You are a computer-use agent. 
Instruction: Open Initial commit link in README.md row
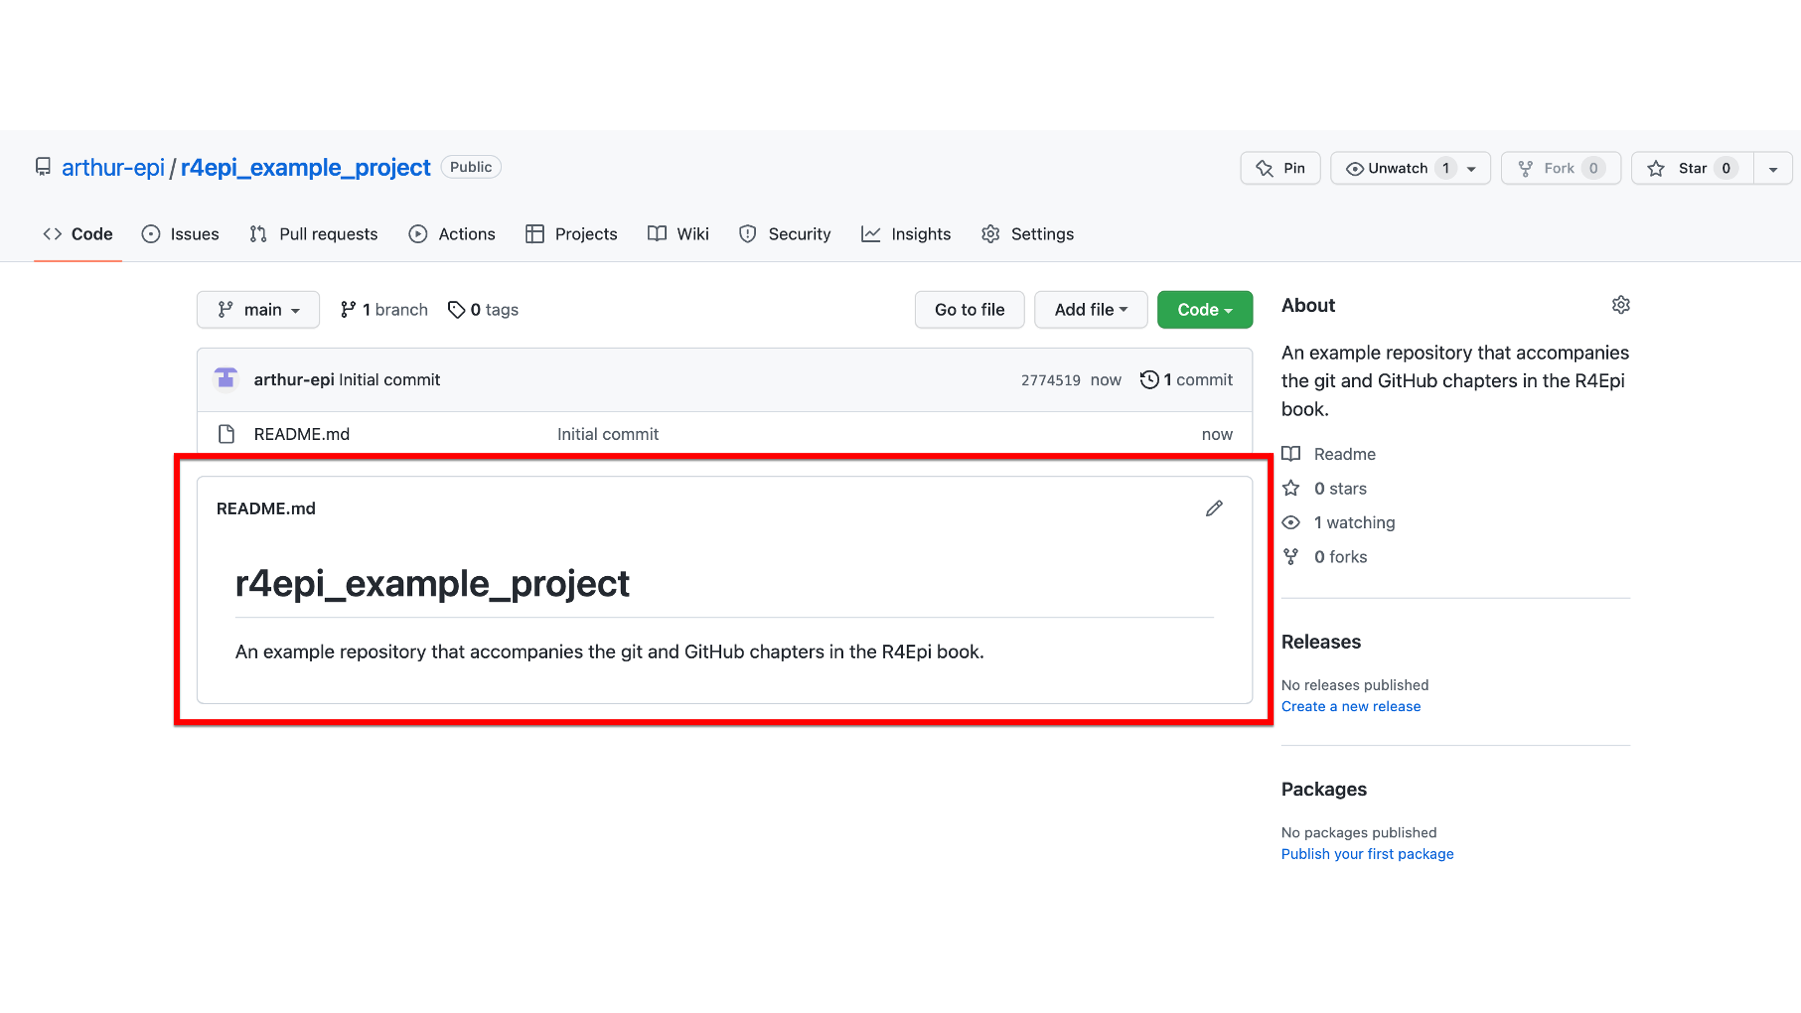(608, 434)
